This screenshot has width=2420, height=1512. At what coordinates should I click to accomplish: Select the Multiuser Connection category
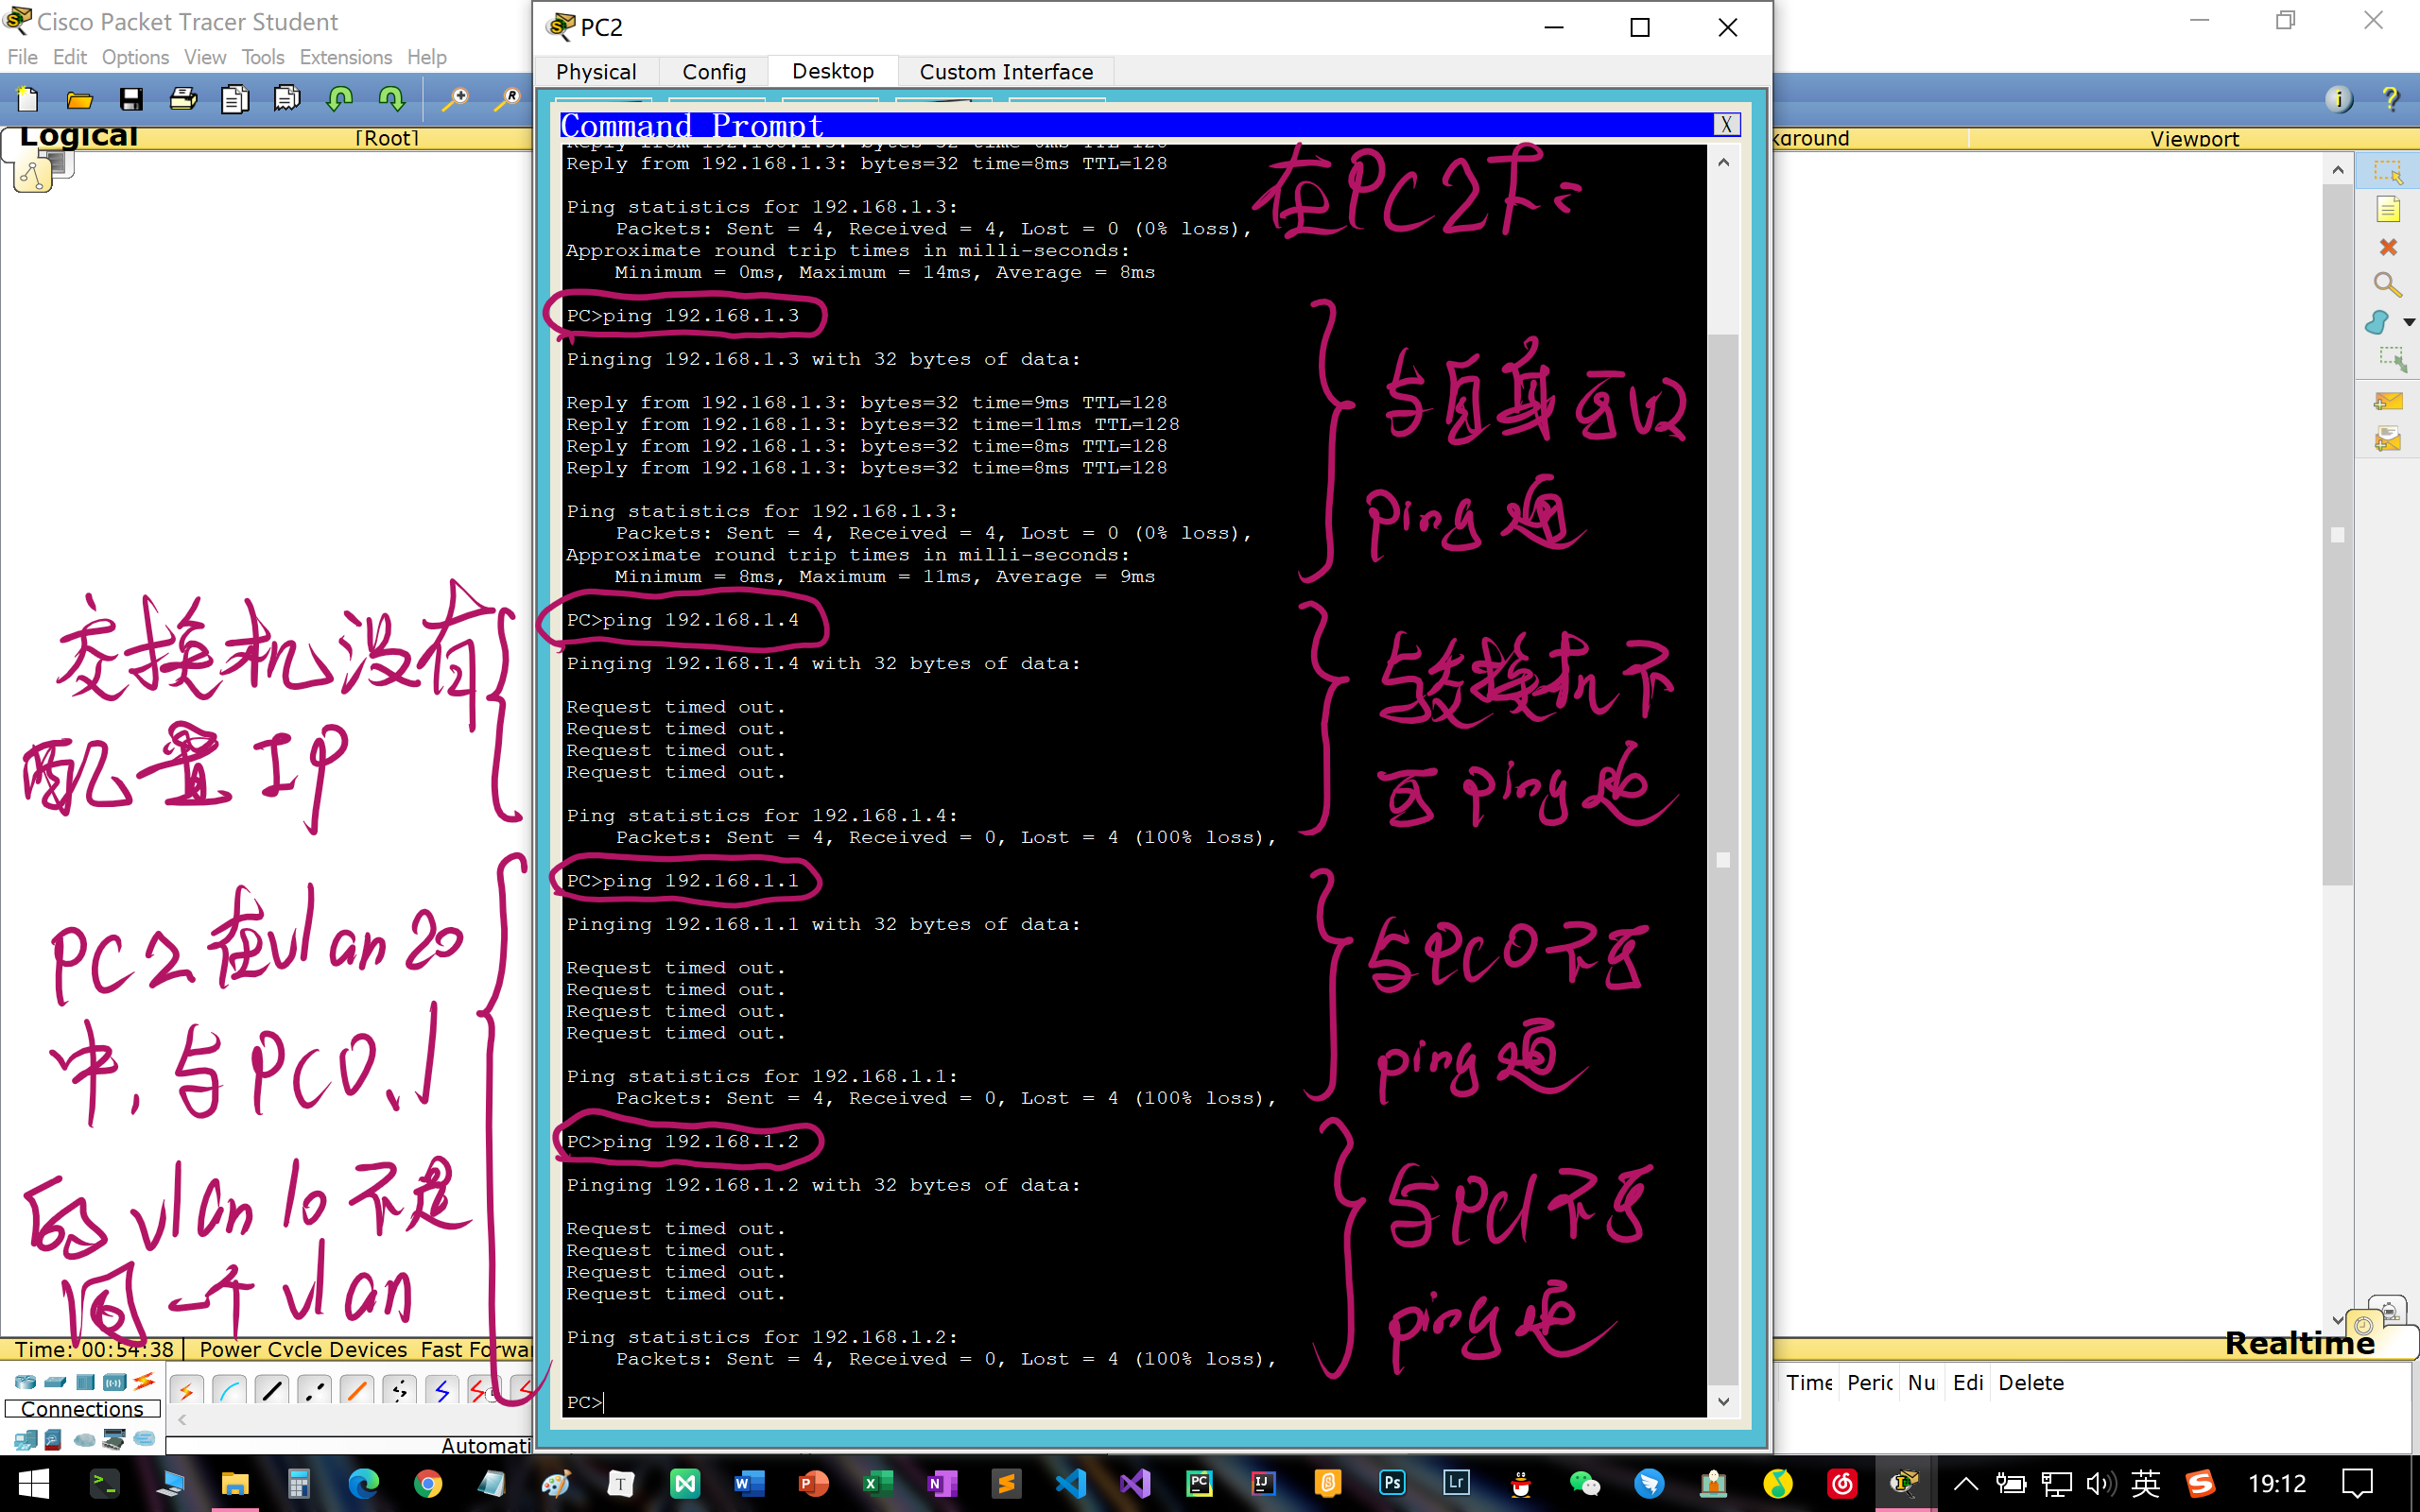pos(144,1439)
